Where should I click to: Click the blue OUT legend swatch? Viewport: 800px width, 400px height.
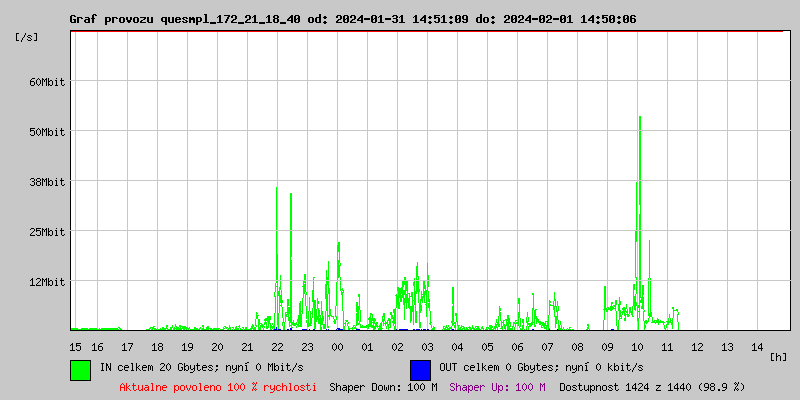420,369
